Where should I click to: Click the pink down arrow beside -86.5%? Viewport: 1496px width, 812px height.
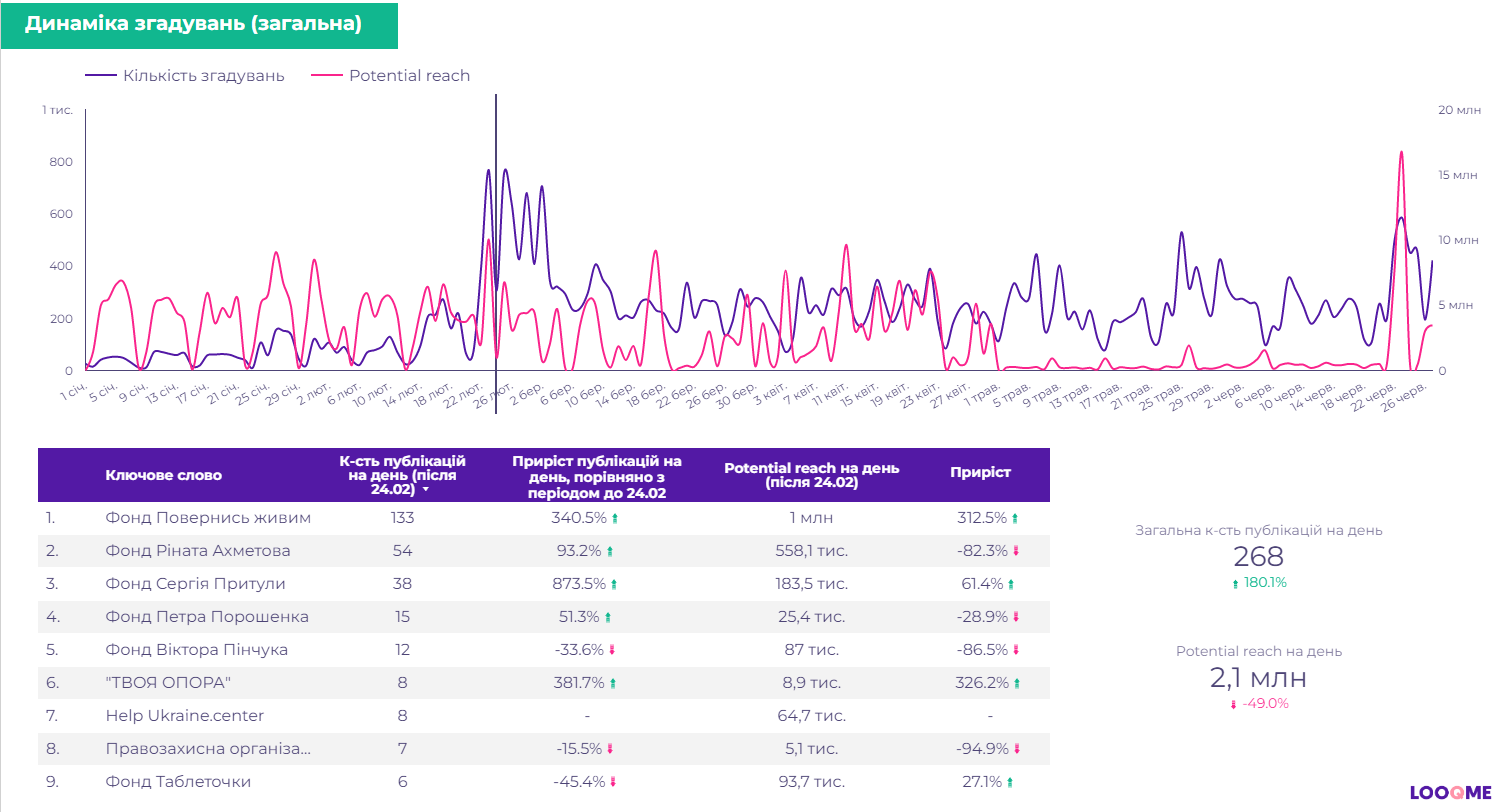click(x=1016, y=650)
